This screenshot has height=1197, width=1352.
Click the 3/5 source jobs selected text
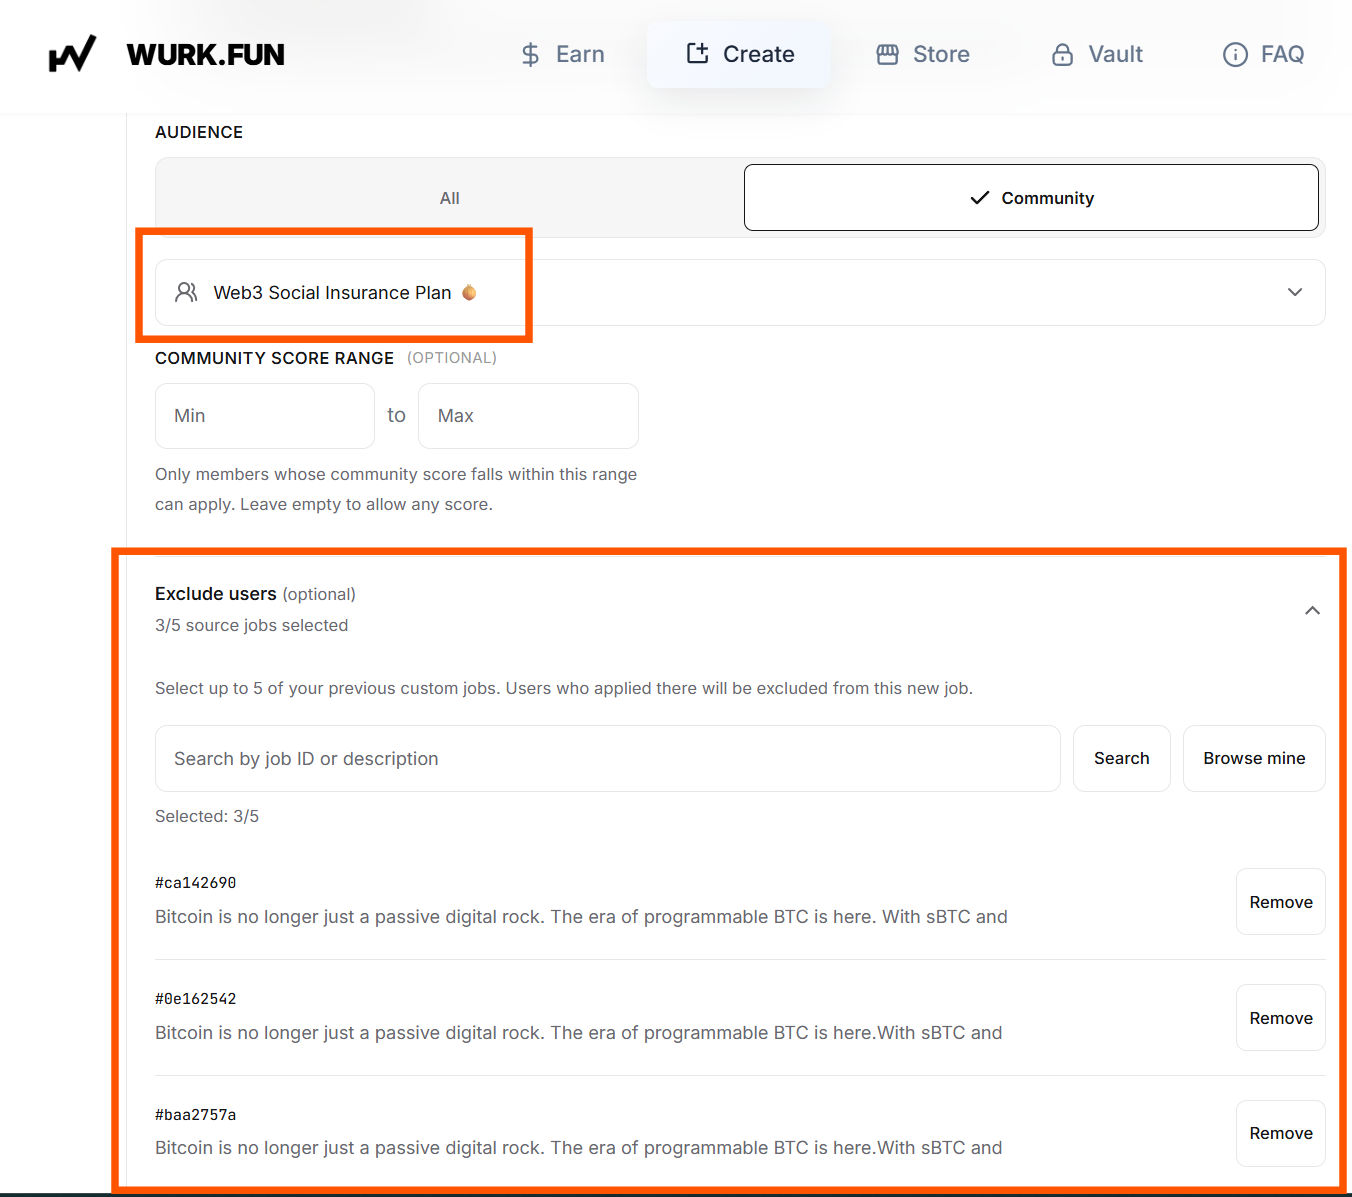click(x=252, y=625)
